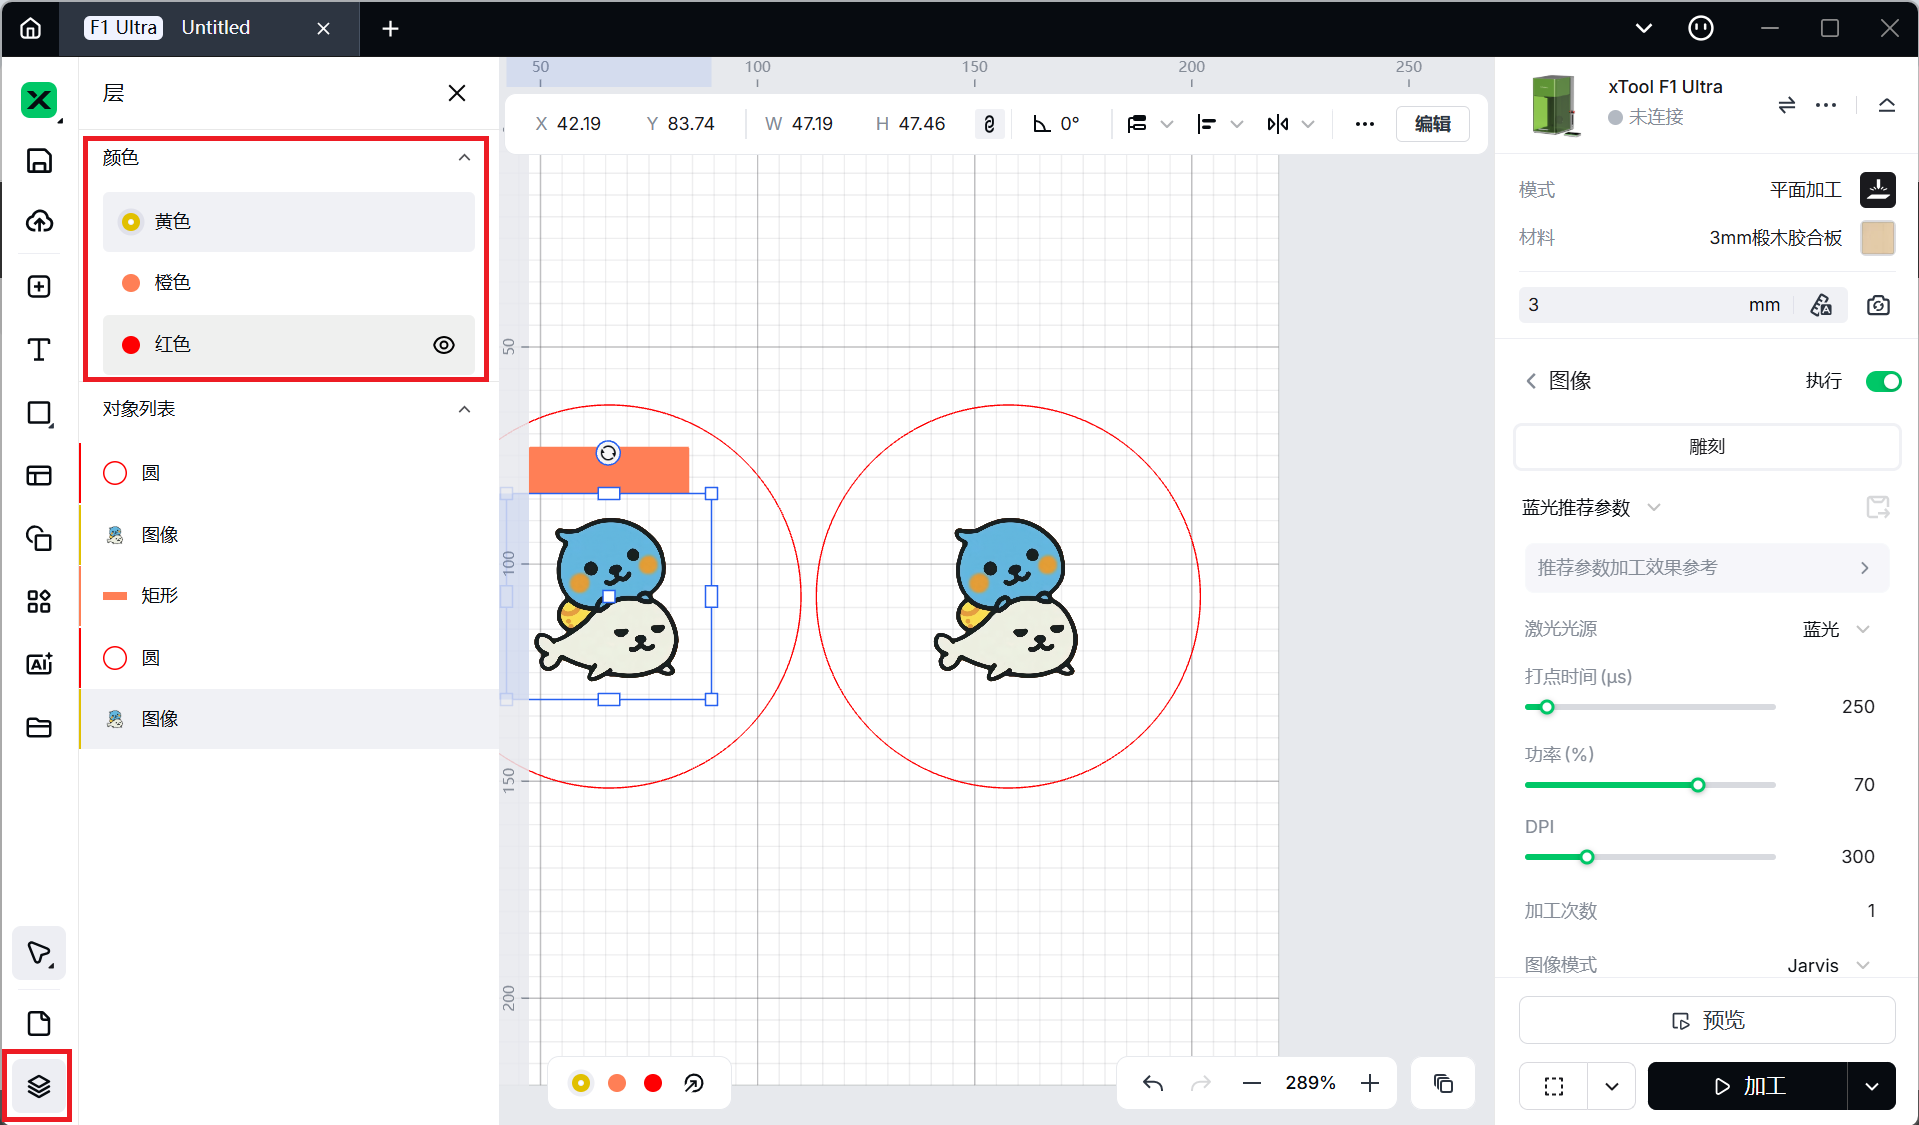Toggle the 执行 switch off
Image resolution: width=1919 pixels, height=1125 pixels.
pyautogui.click(x=1883, y=381)
